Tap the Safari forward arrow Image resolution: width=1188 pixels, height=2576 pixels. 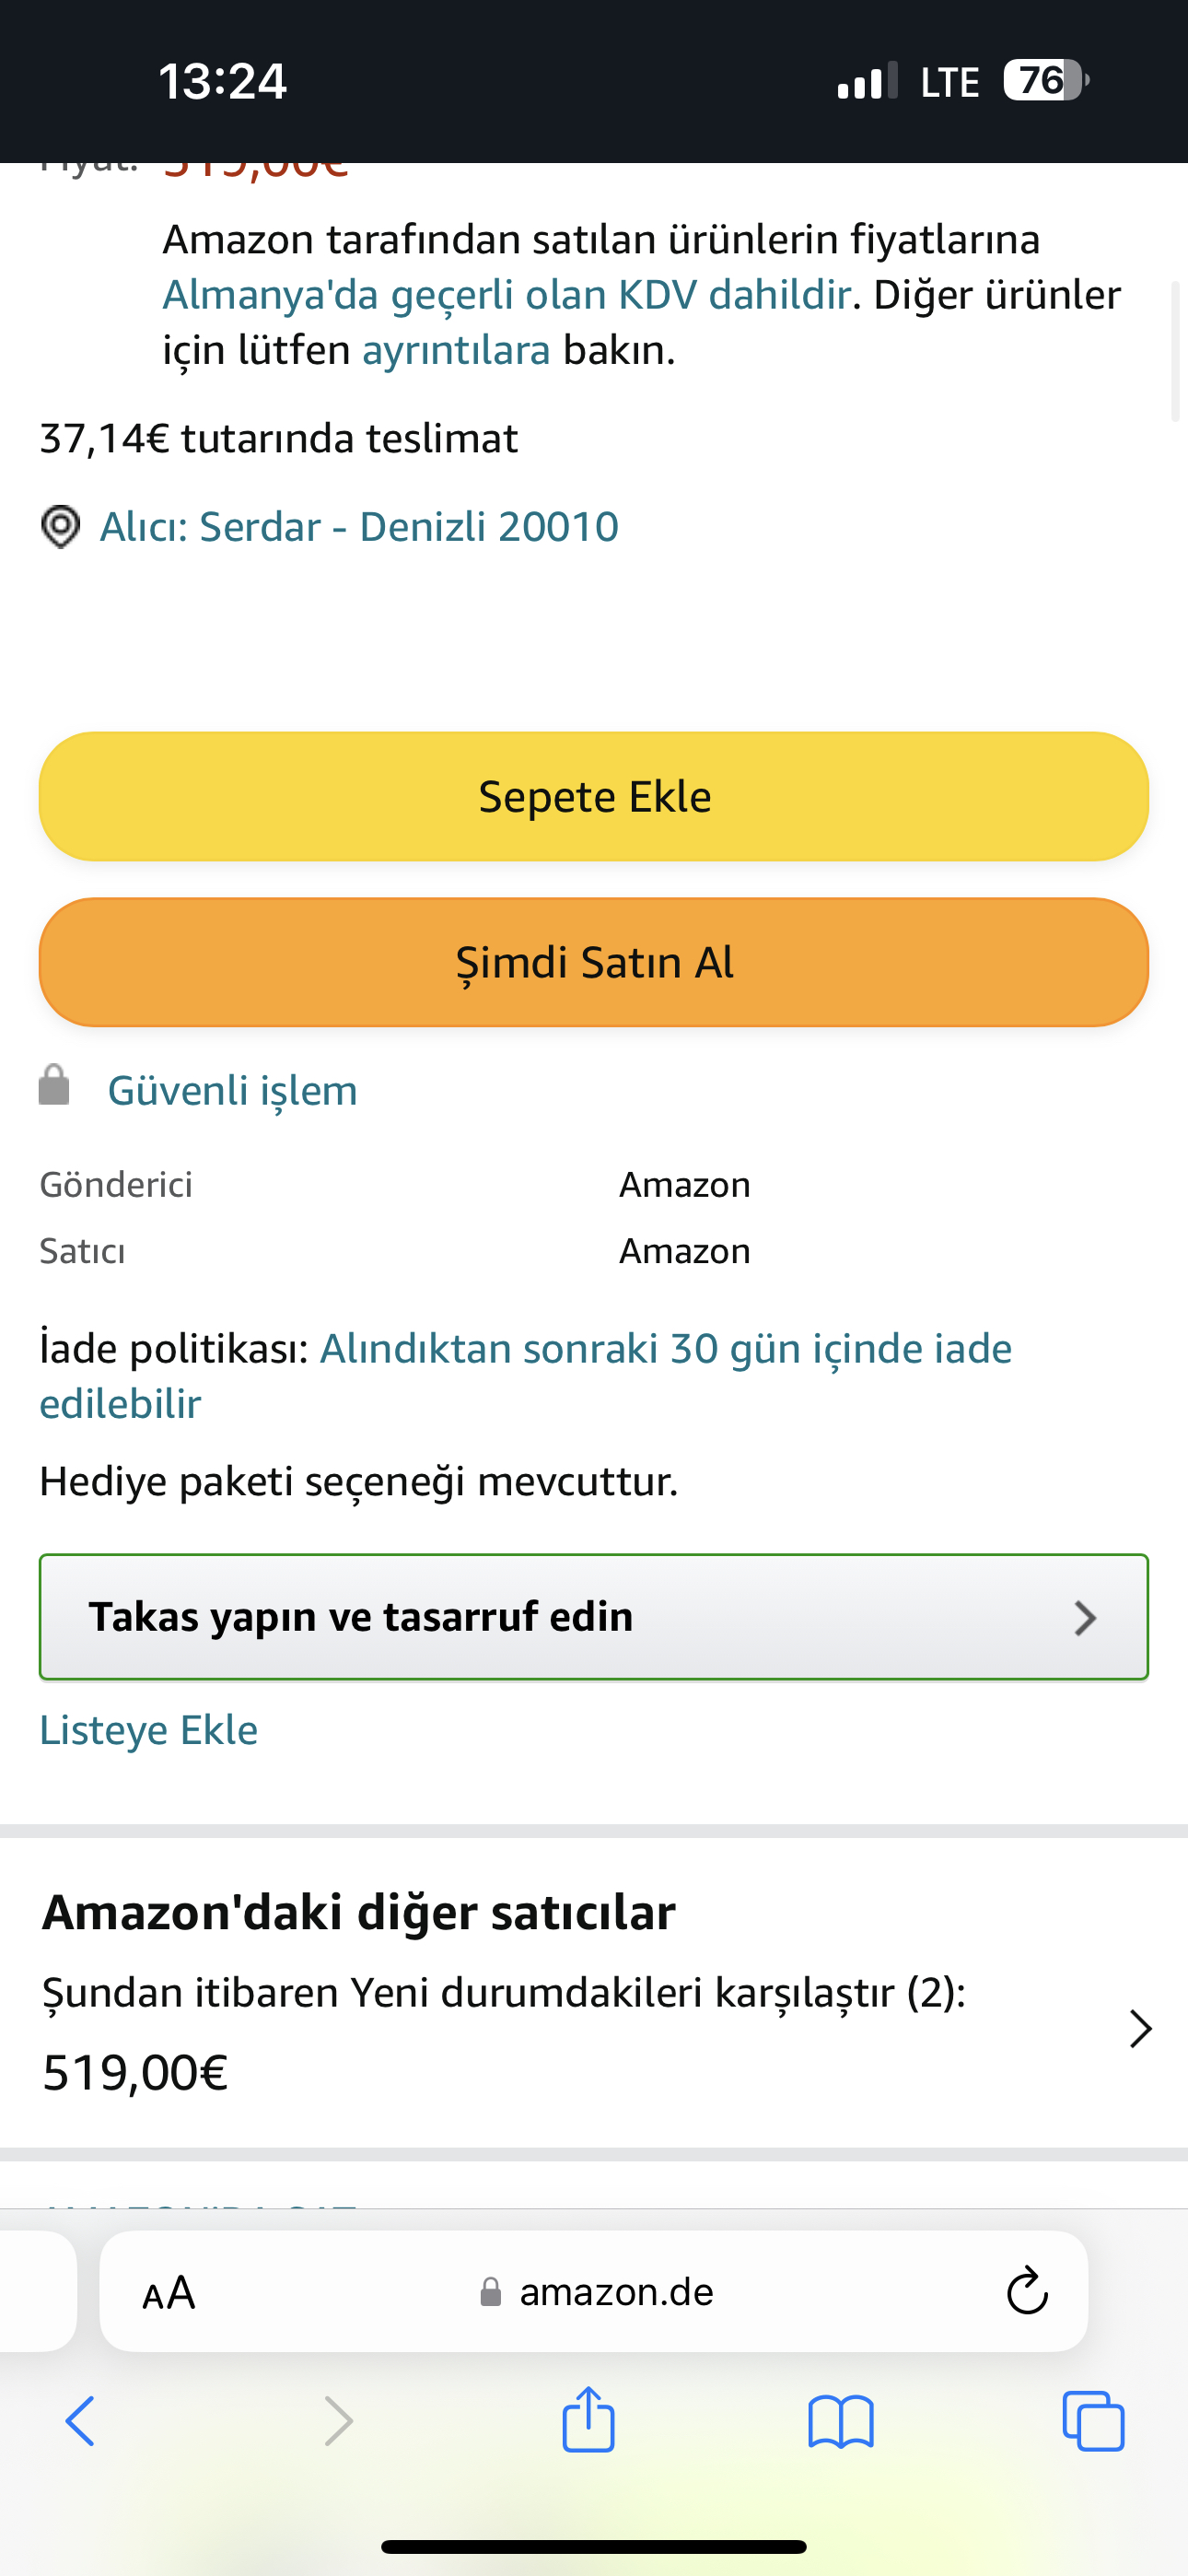tap(339, 2421)
